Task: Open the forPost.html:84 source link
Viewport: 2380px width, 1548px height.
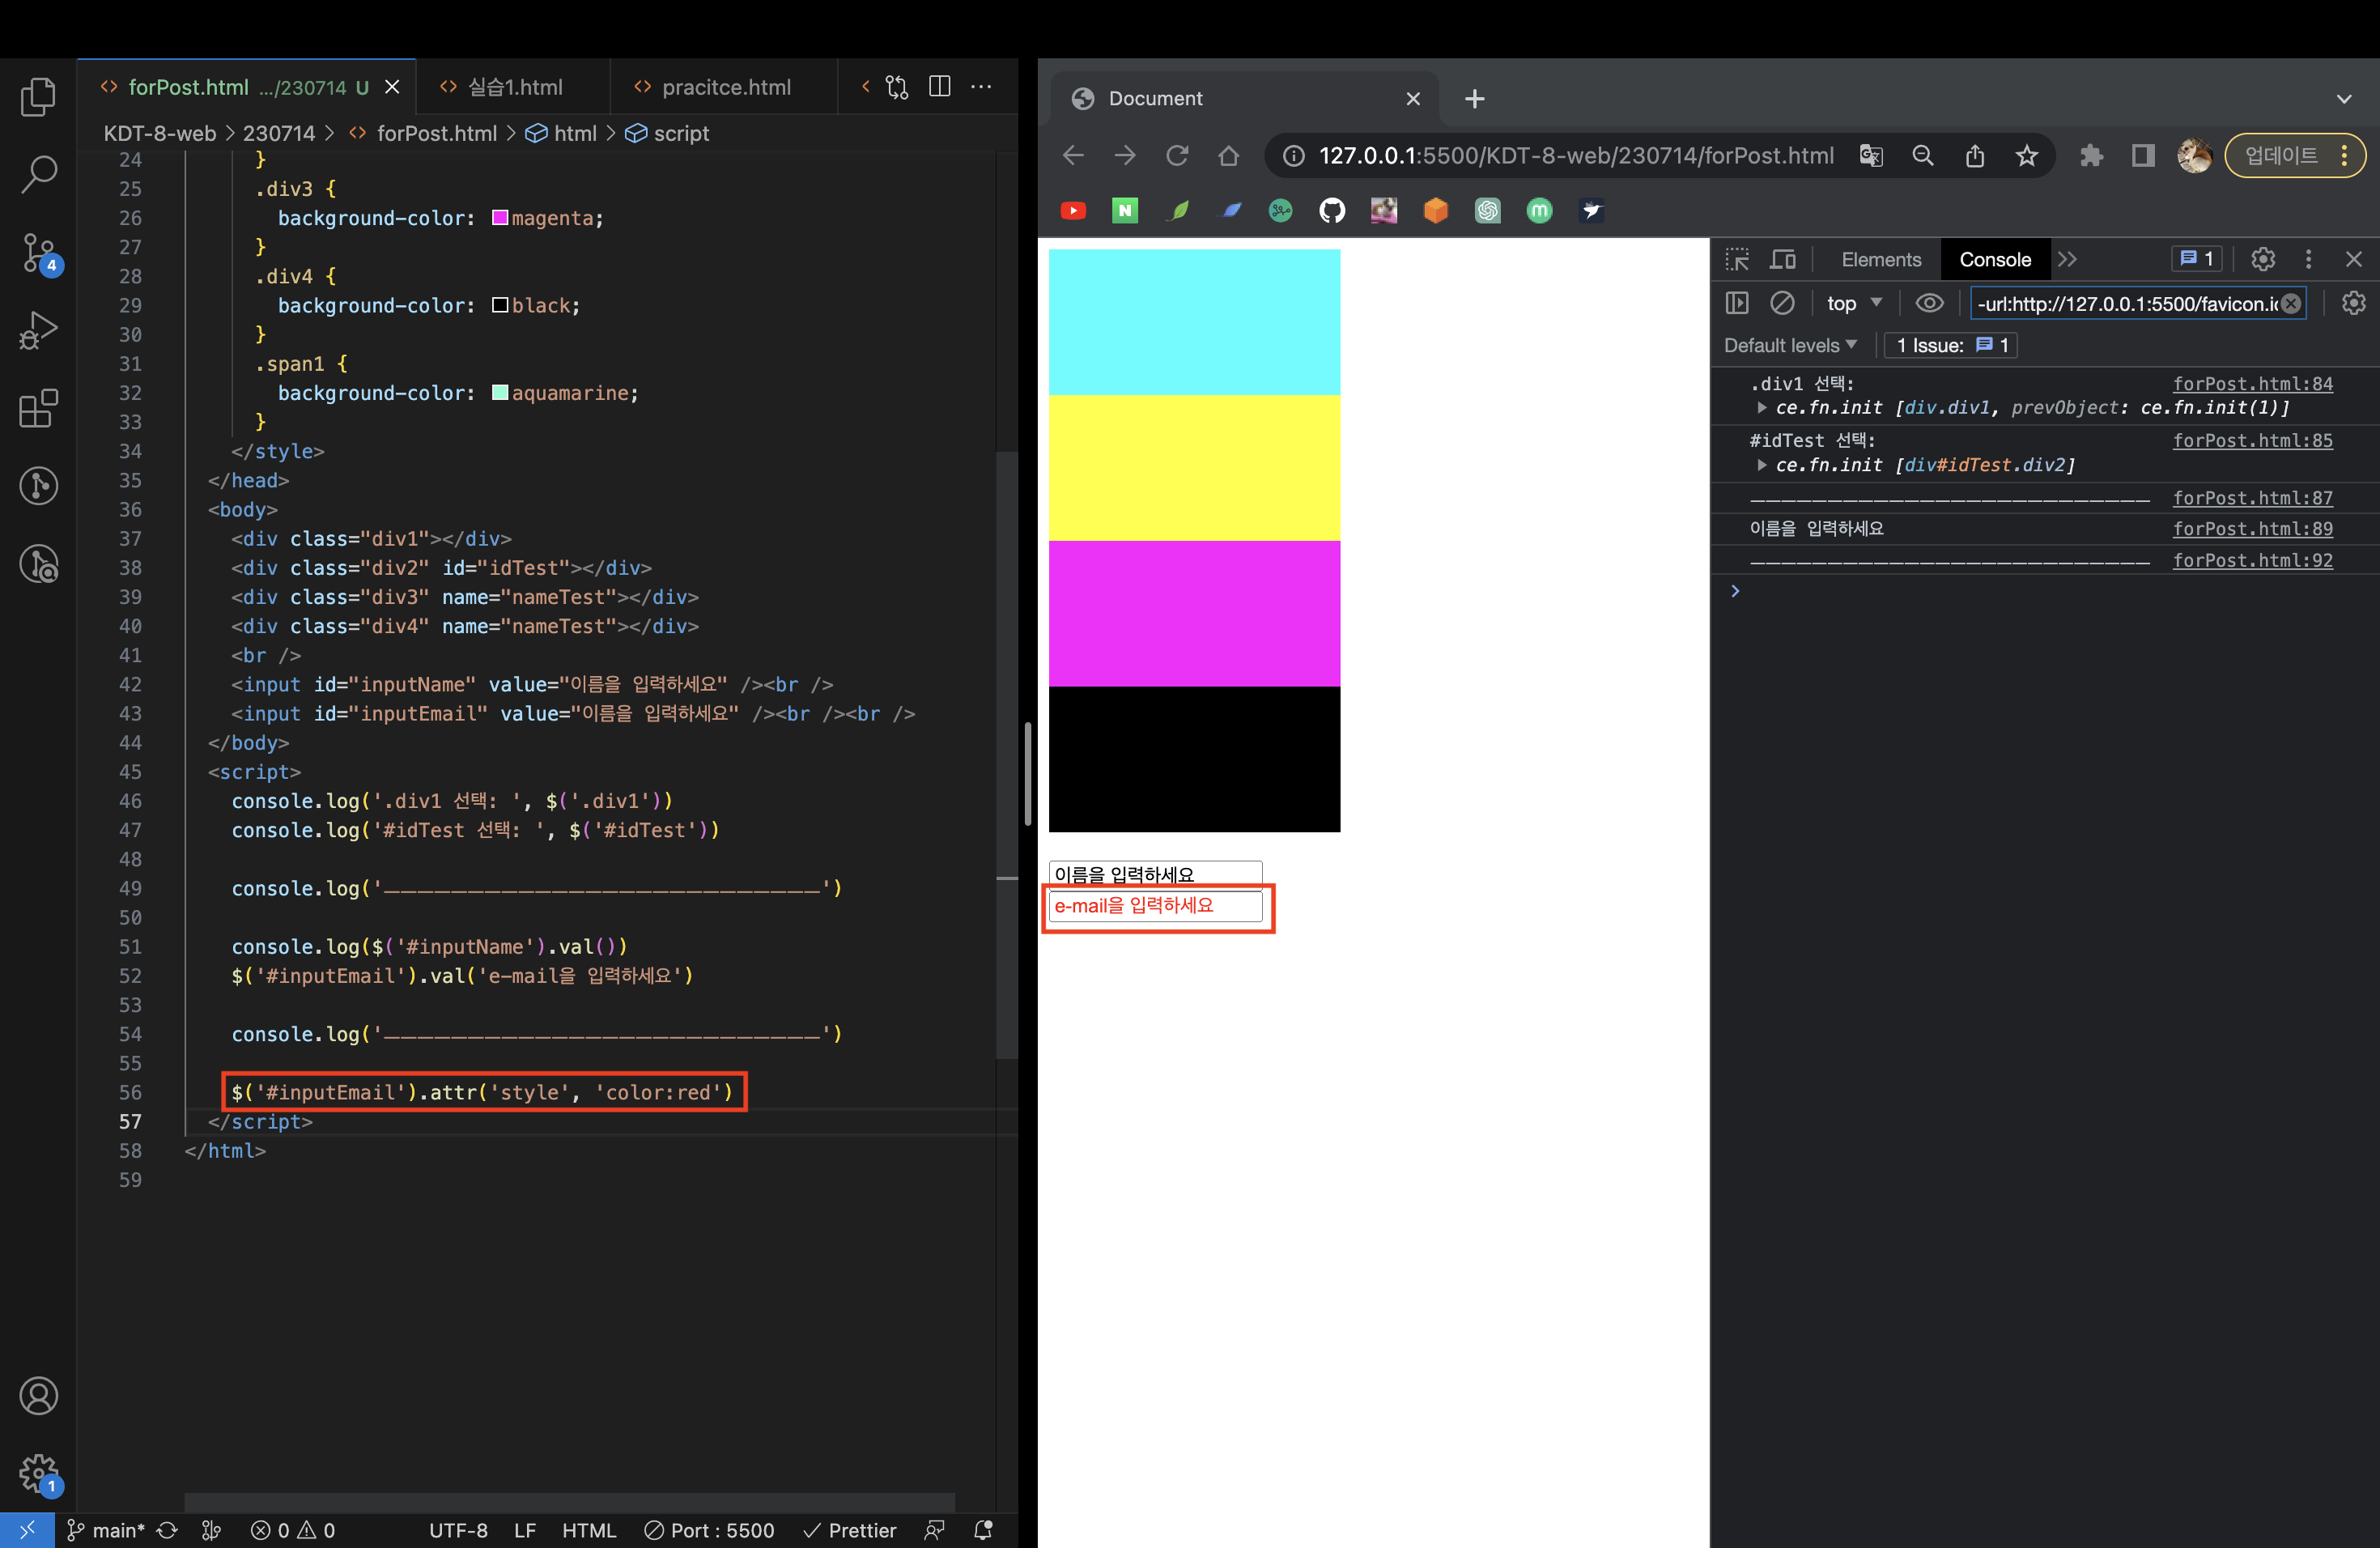Action: [x=2252, y=384]
